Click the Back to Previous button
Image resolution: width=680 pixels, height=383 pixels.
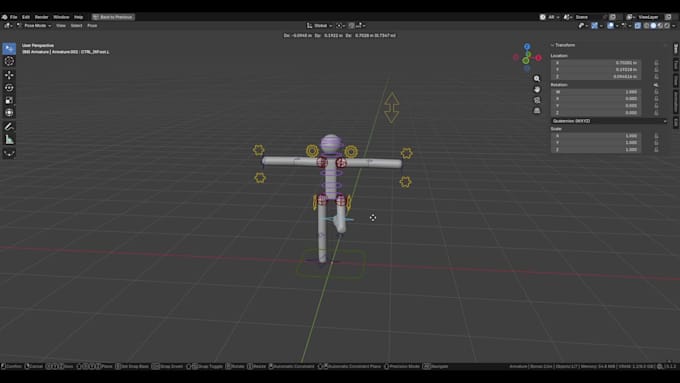113,17
